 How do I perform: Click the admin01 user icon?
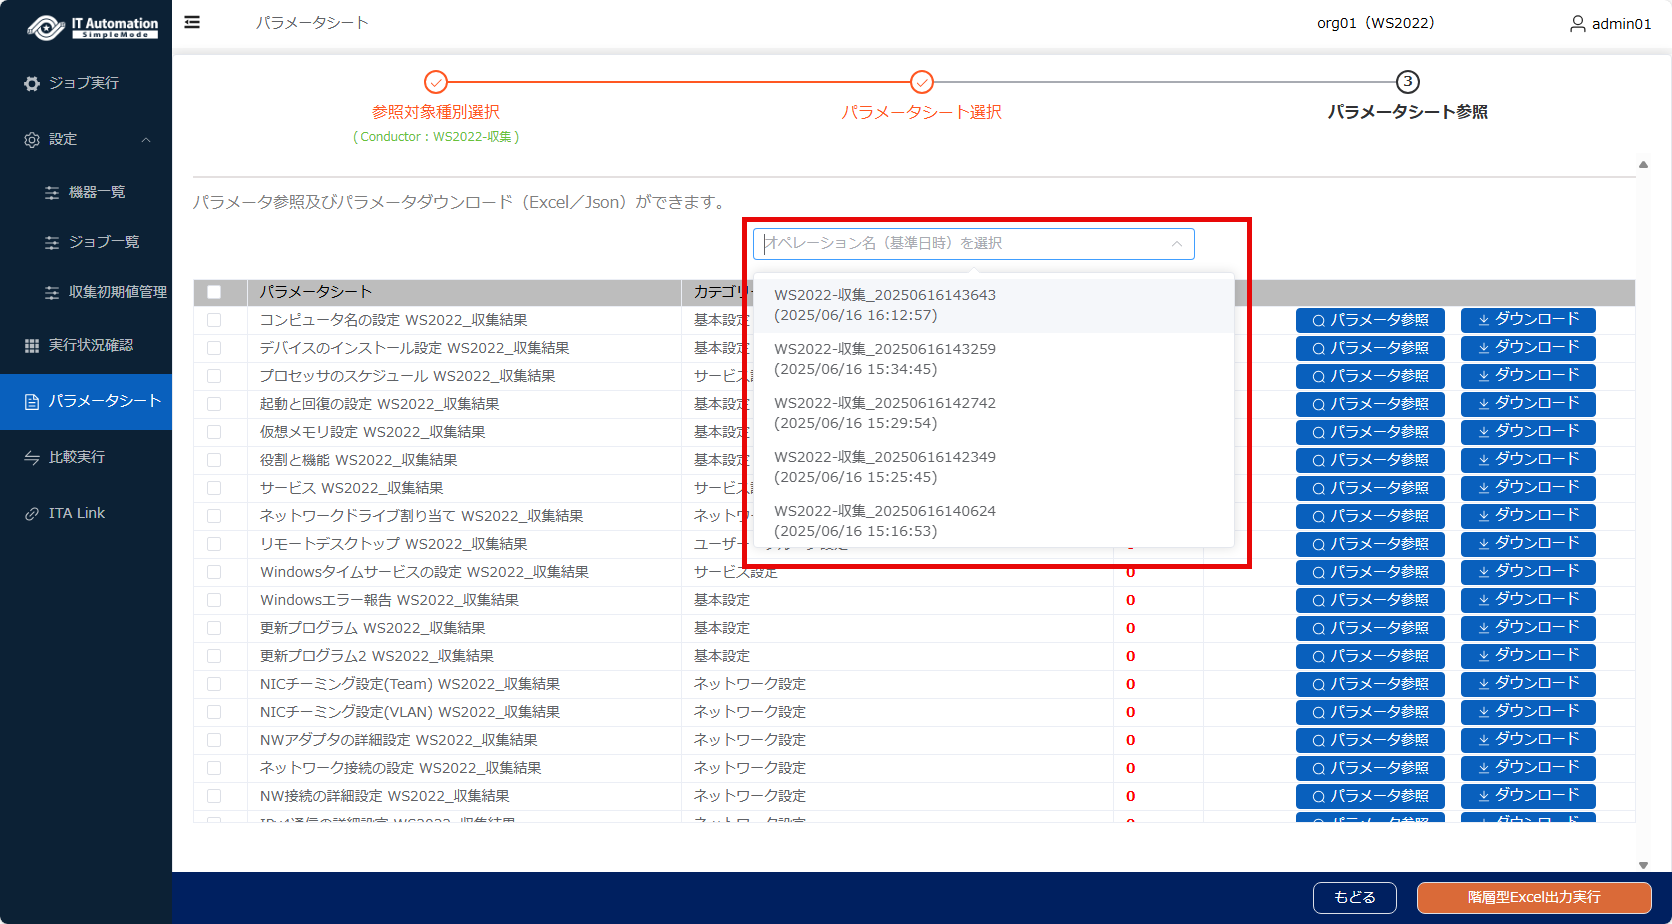(1577, 23)
